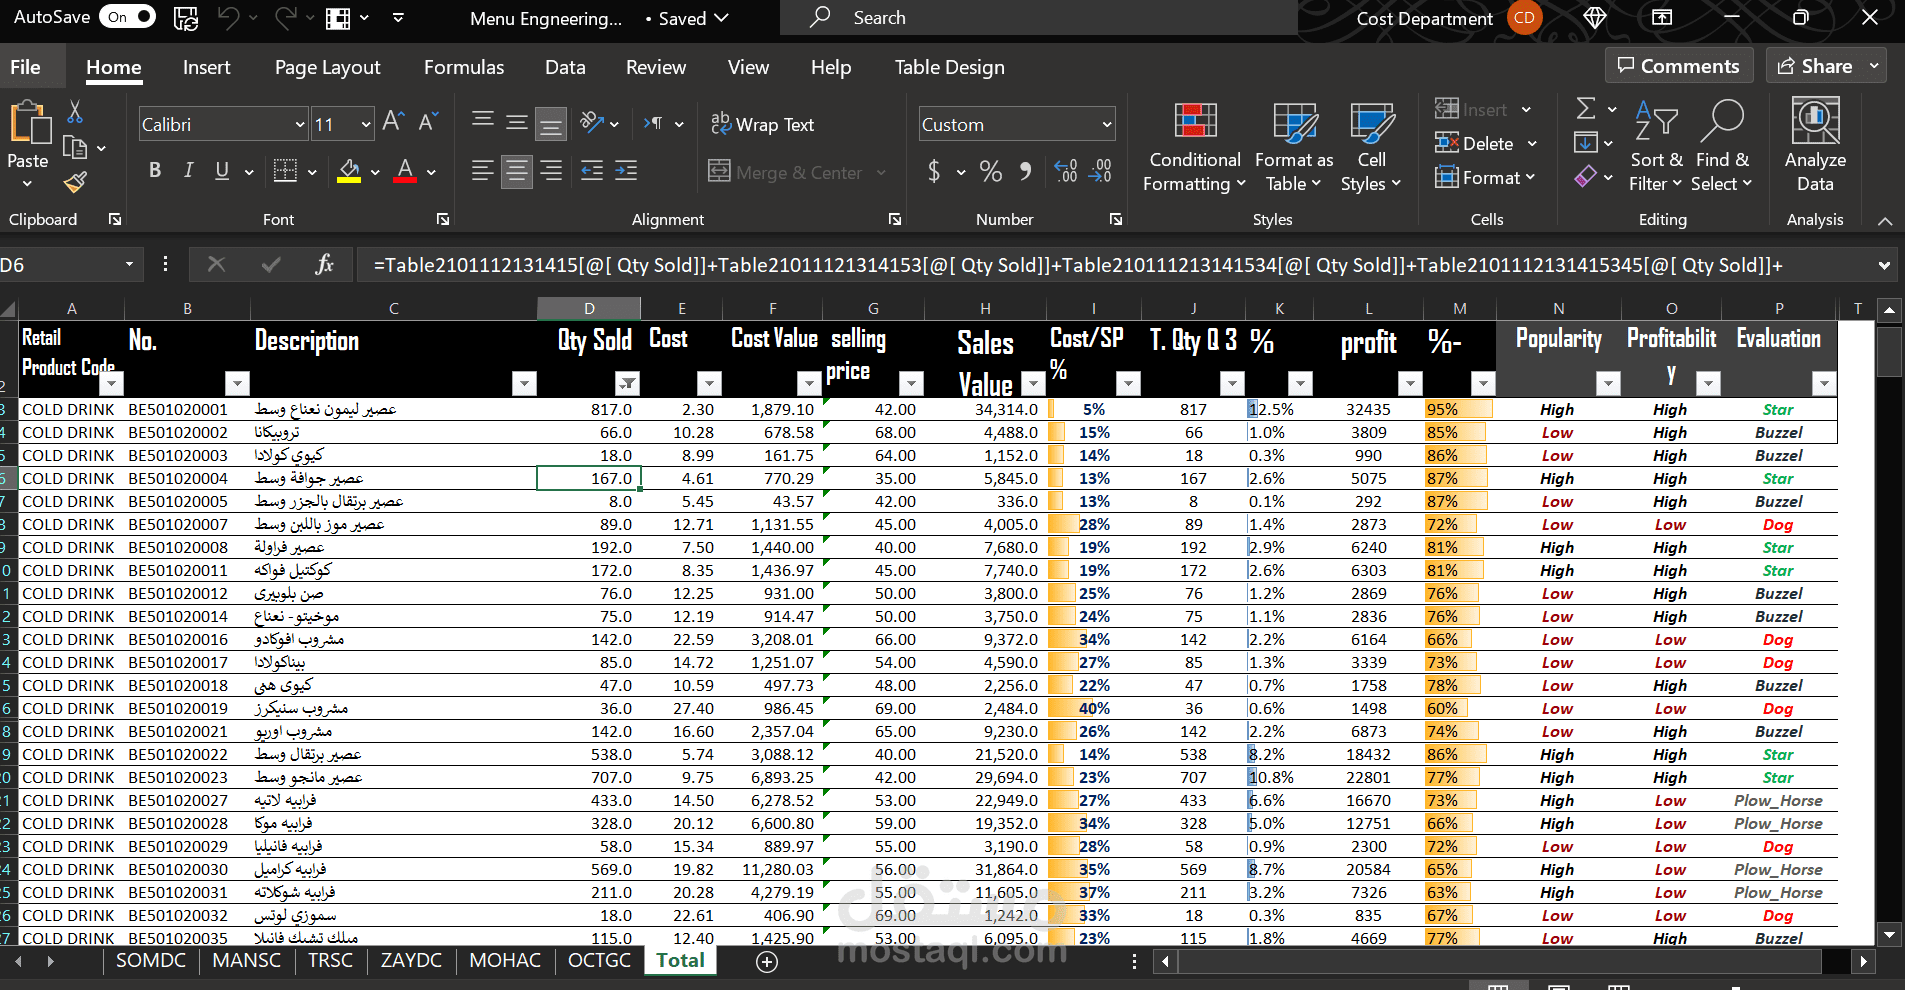Apply the red font color
Screen dimensions: 1905x990
pos(405,171)
